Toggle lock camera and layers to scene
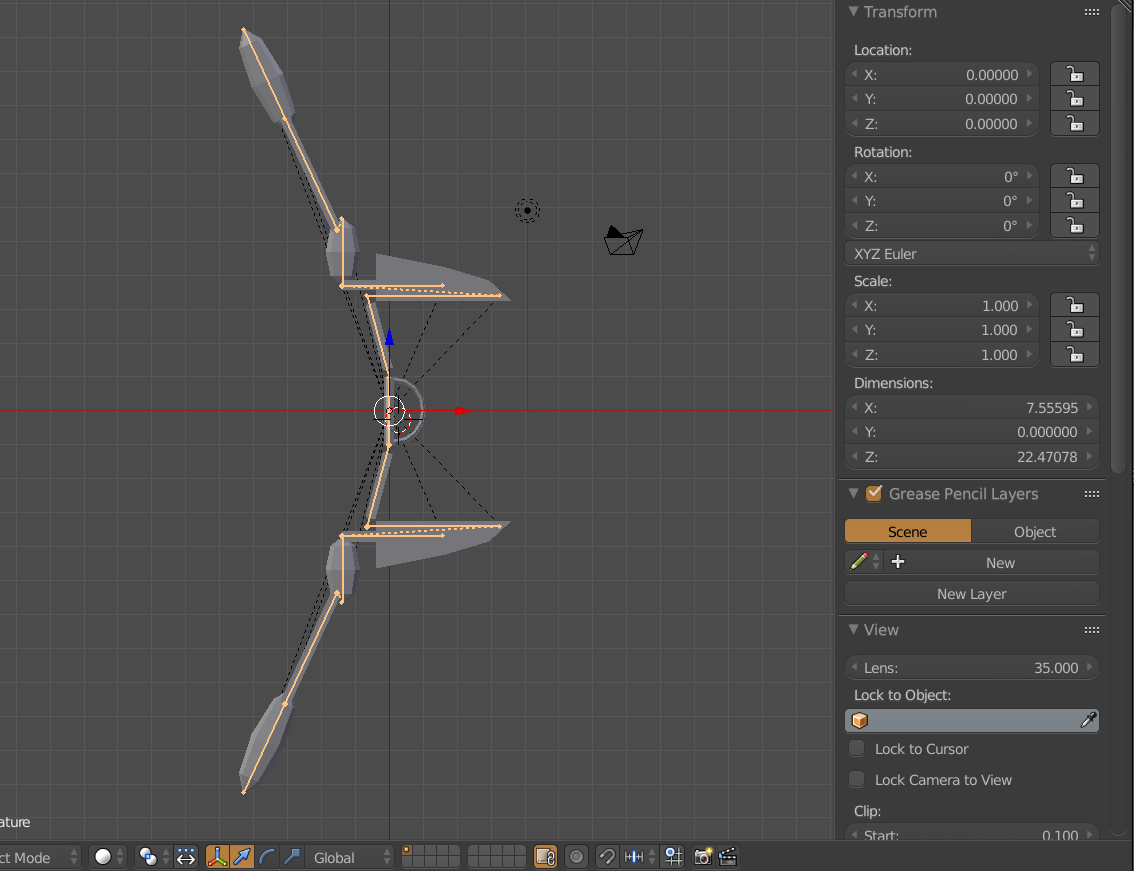This screenshot has width=1134, height=871. (545, 857)
